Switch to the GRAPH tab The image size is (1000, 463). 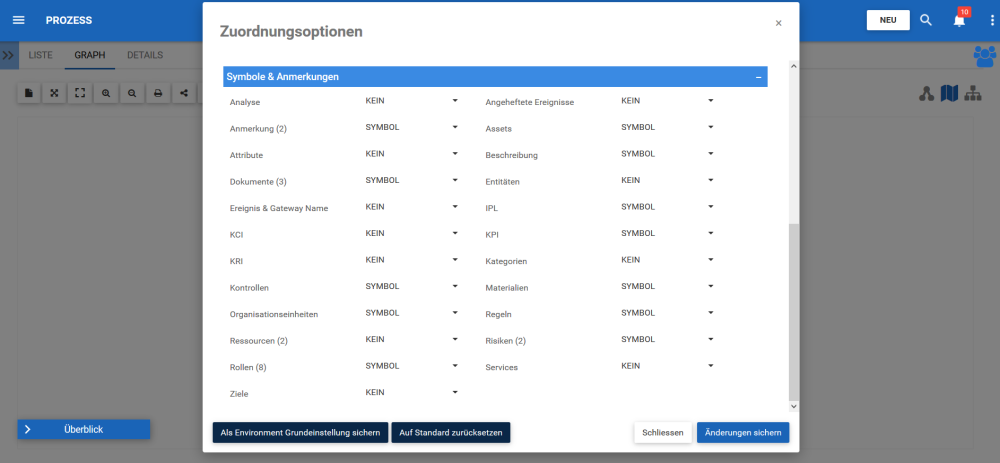(90, 55)
